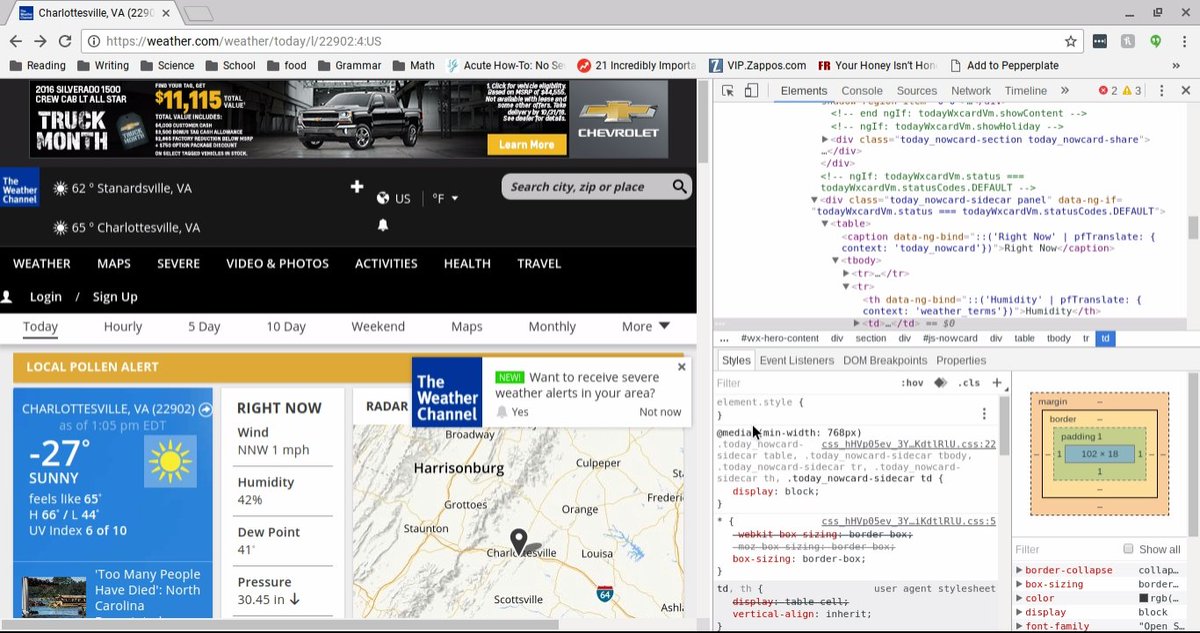Viewport: 1200px width, 633px height.
Task: Click the browser Forward arrow
Action: click(x=40, y=41)
